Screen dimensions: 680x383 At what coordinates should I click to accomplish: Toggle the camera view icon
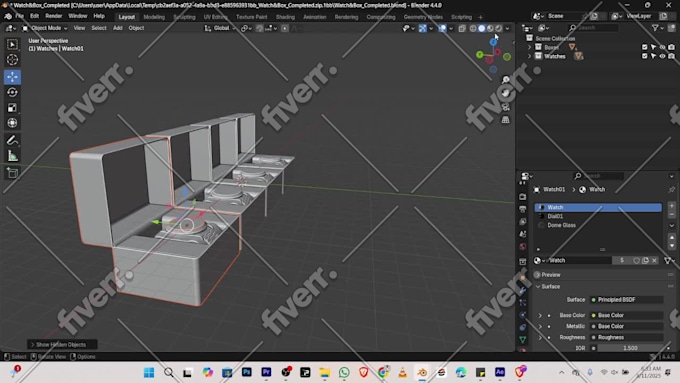(506, 107)
